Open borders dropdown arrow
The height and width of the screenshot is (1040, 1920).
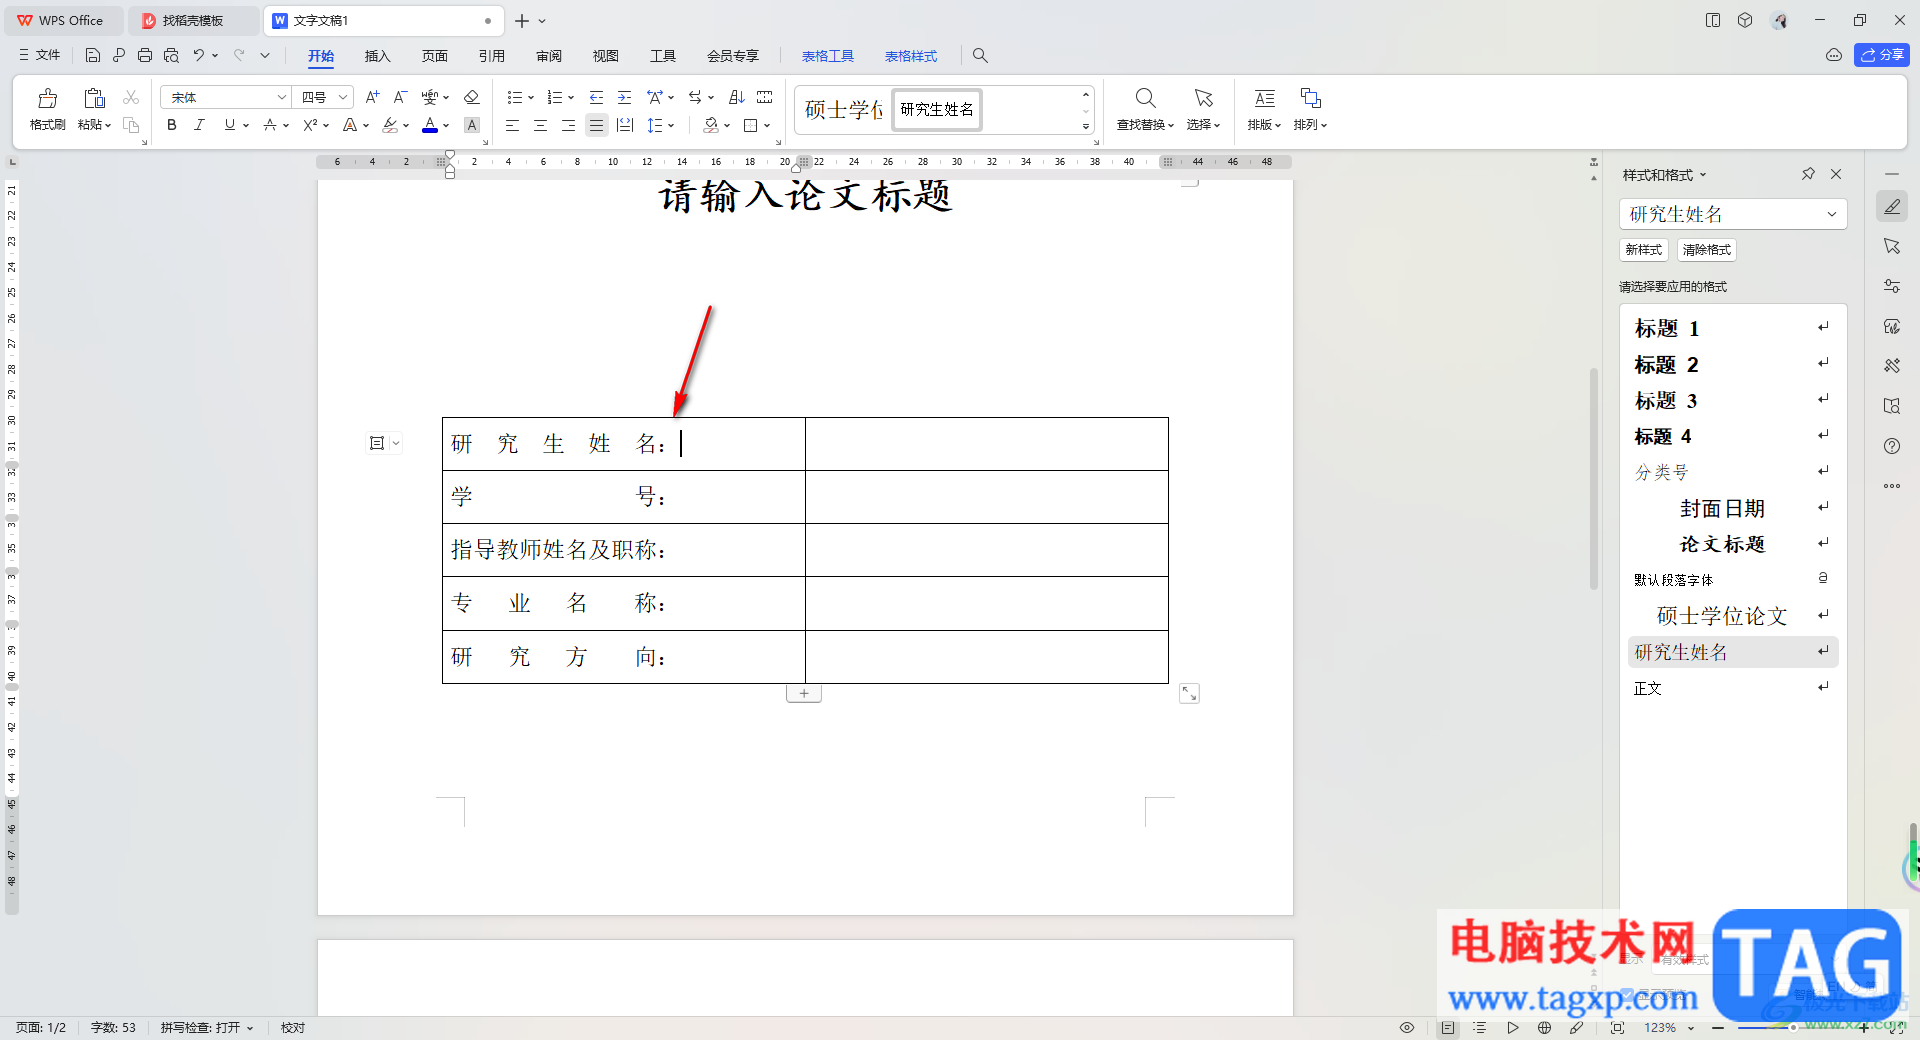tap(767, 125)
